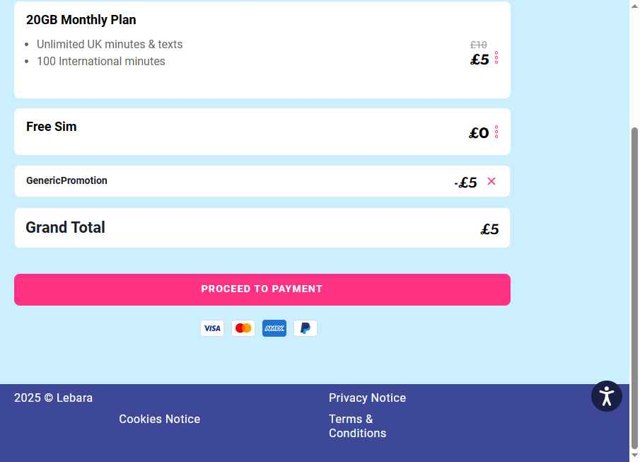Screen dimensions: 640x462
Task: Click the GenericPromotion label
Action: pyautogui.click(x=67, y=181)
